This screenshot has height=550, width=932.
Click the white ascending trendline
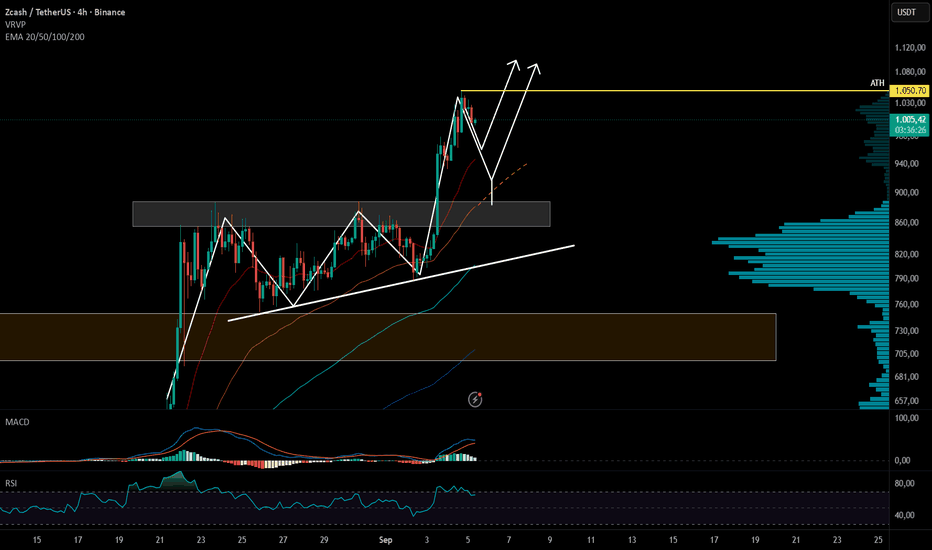[x=401, y=283]
